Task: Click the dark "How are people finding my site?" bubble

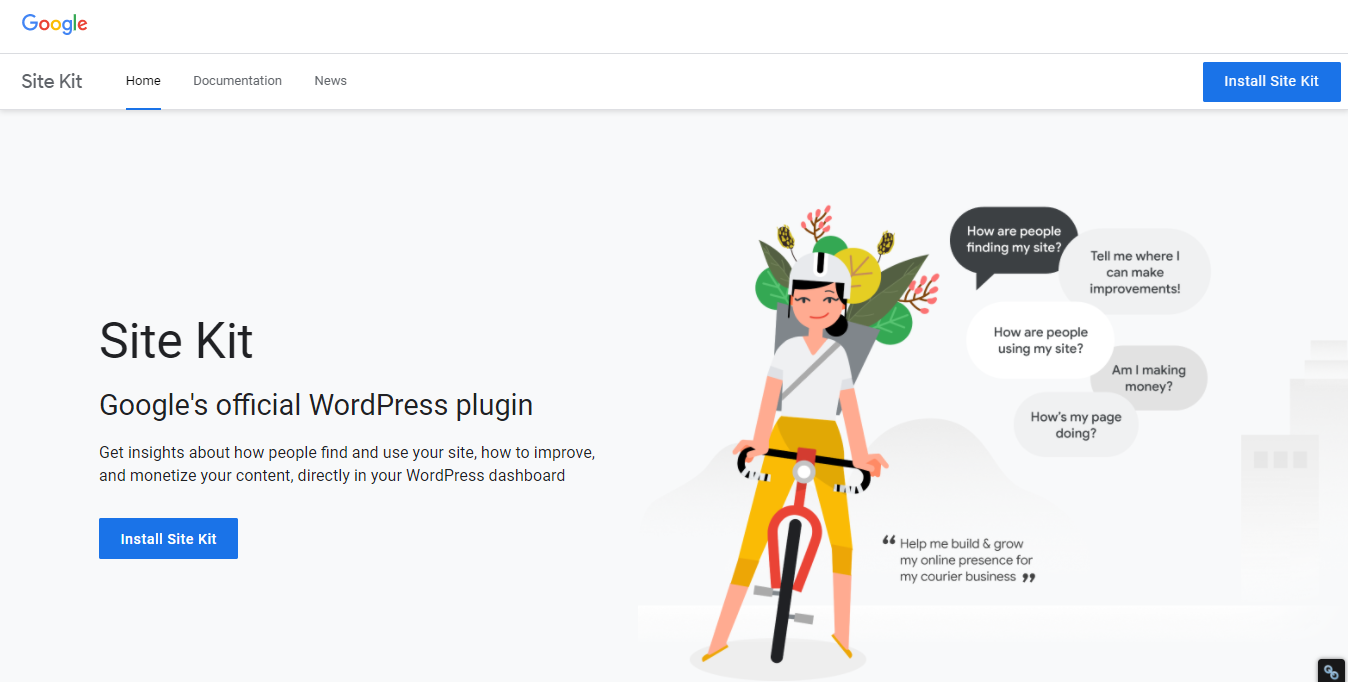Action: click(x=1013, y=239)
